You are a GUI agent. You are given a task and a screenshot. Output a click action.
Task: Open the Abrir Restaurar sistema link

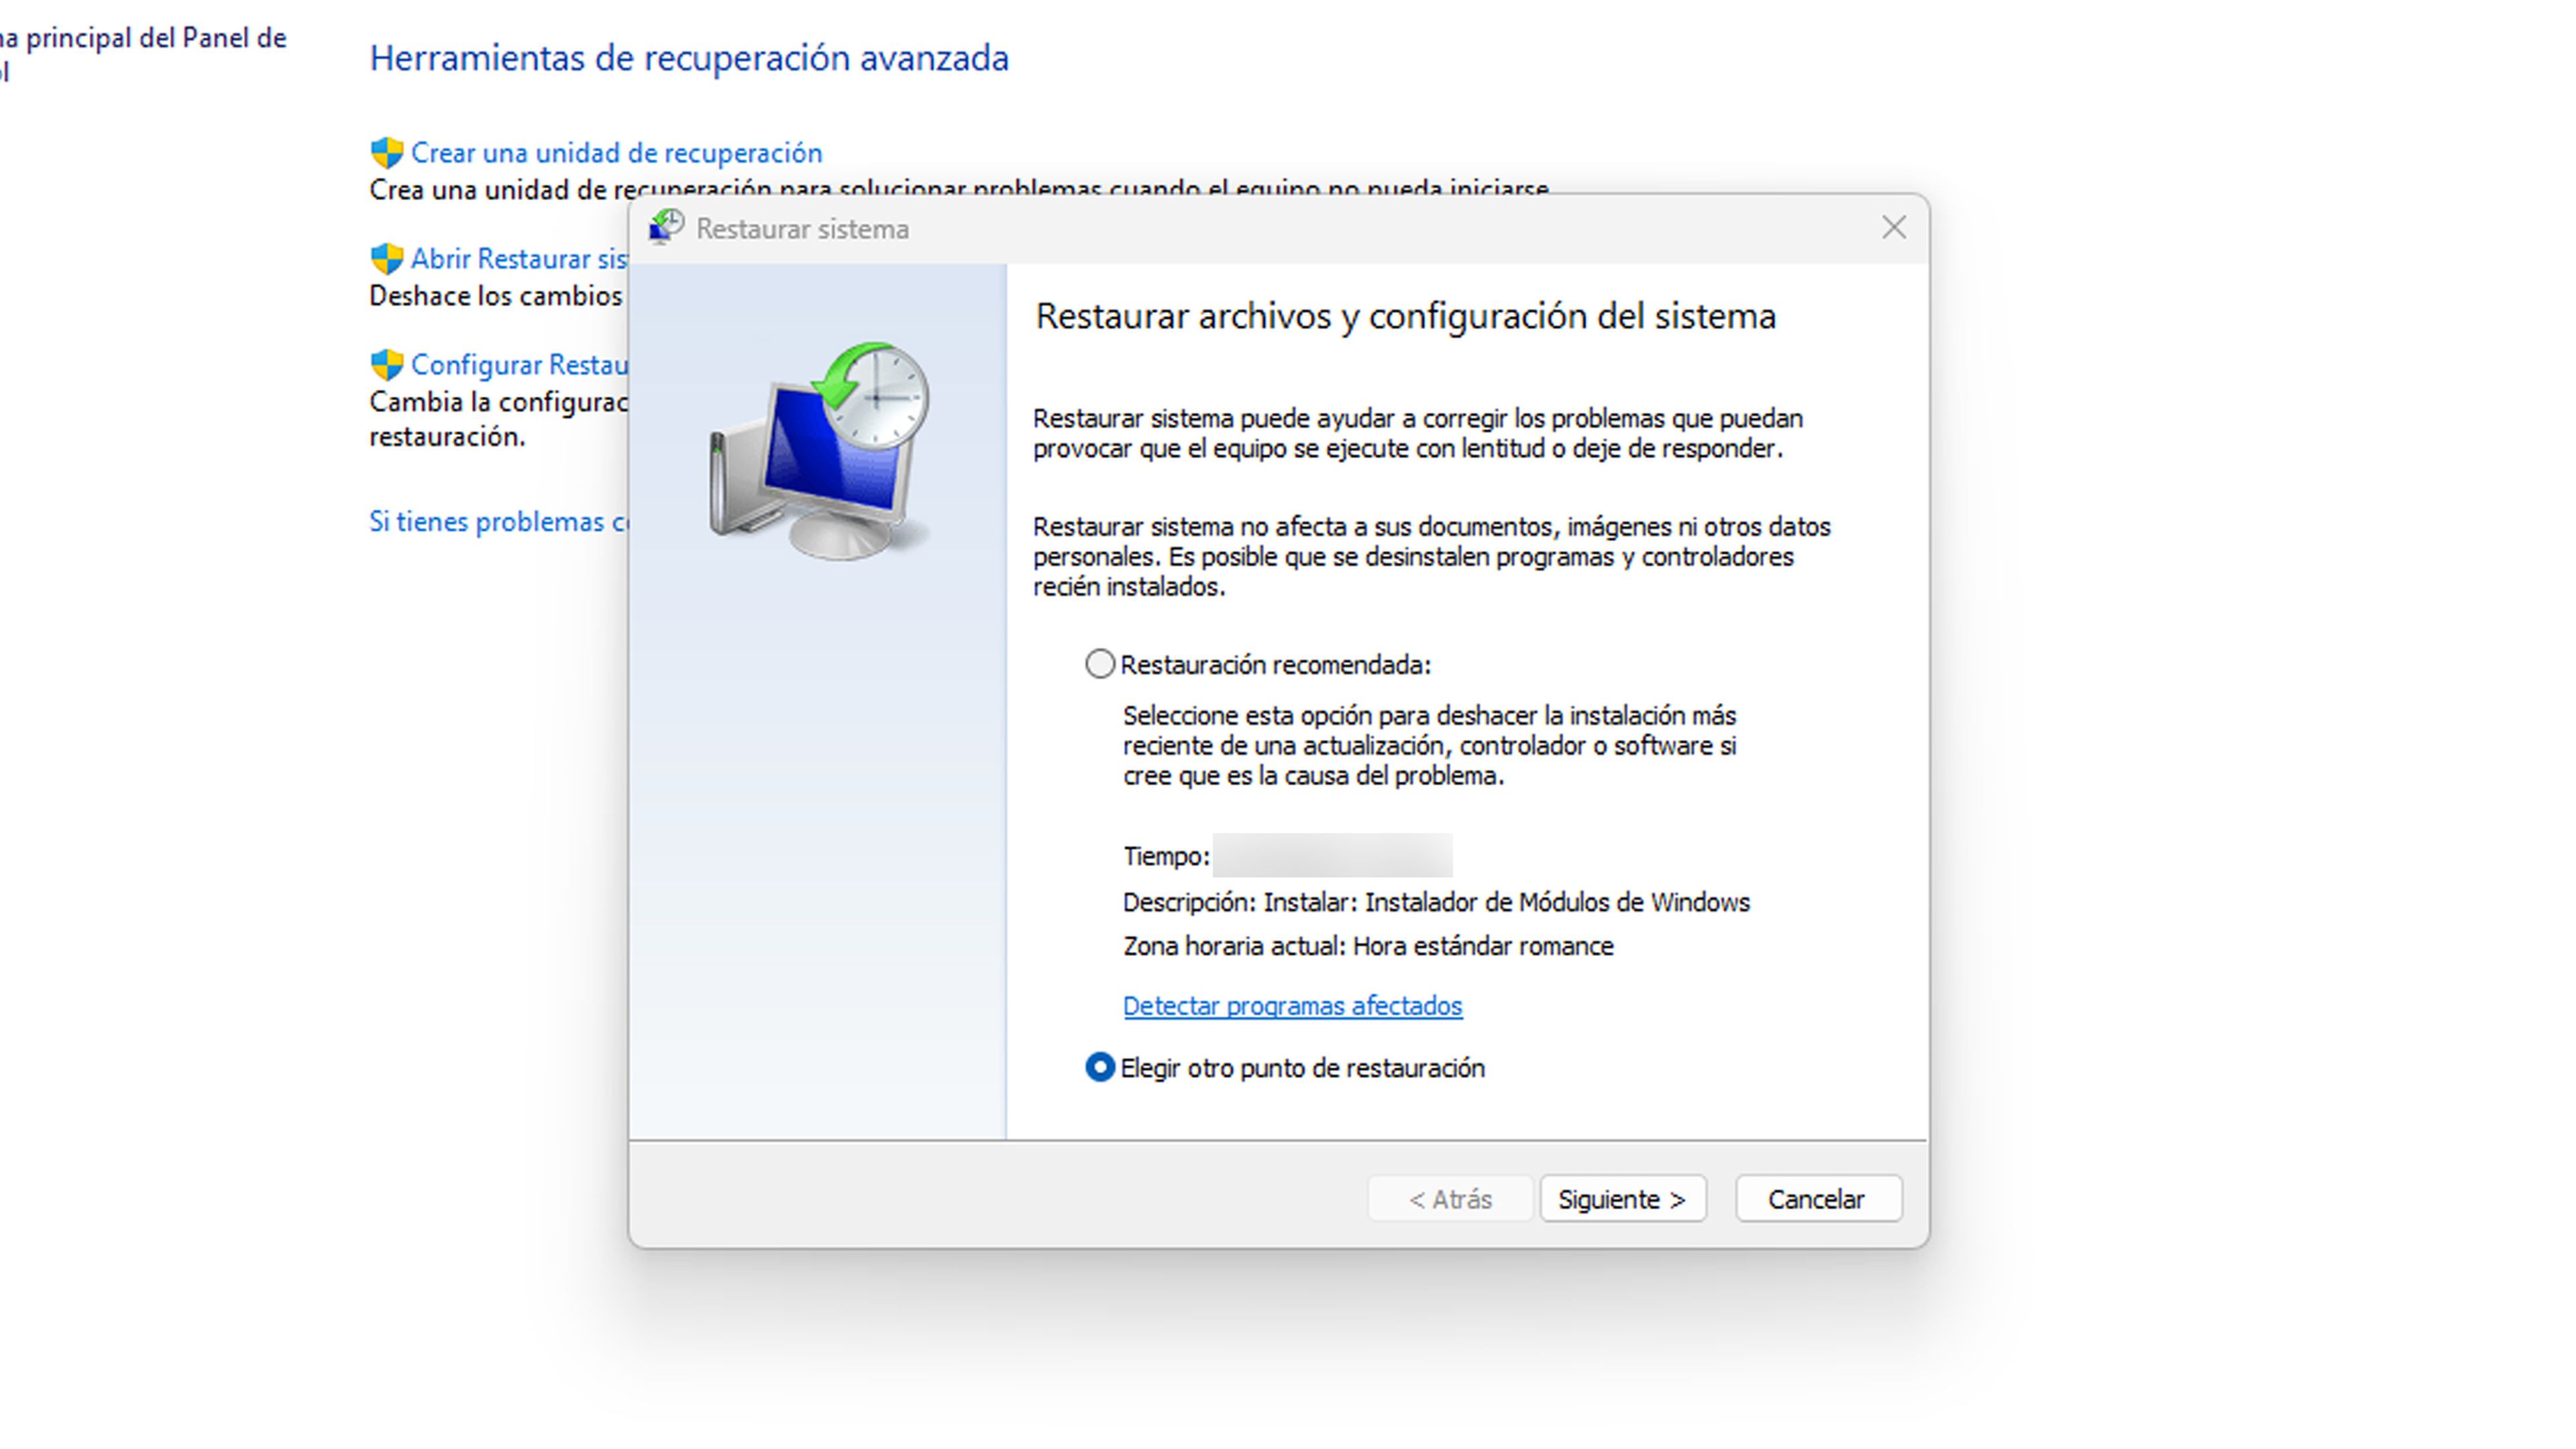tap(519, 259)
